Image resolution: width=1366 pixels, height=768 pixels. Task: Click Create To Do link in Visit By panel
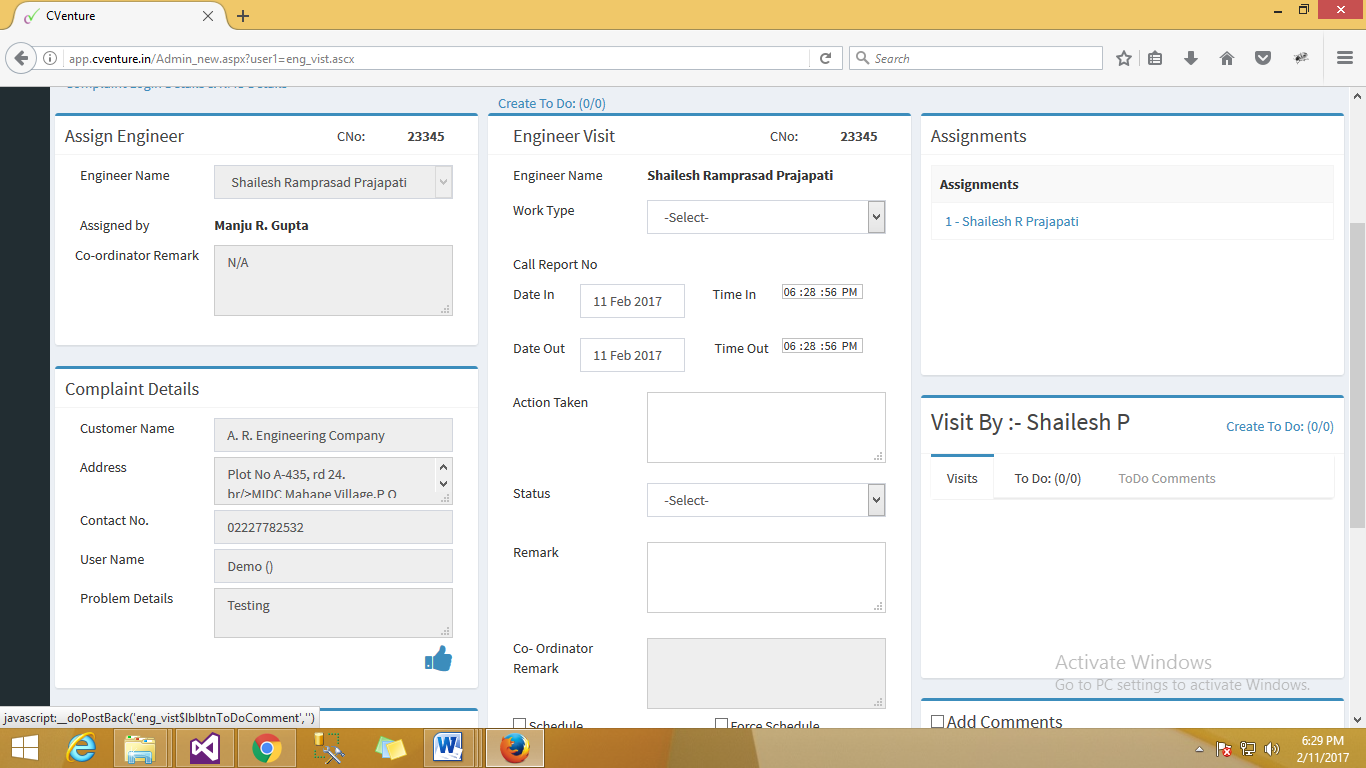(x=1280, y=426)
